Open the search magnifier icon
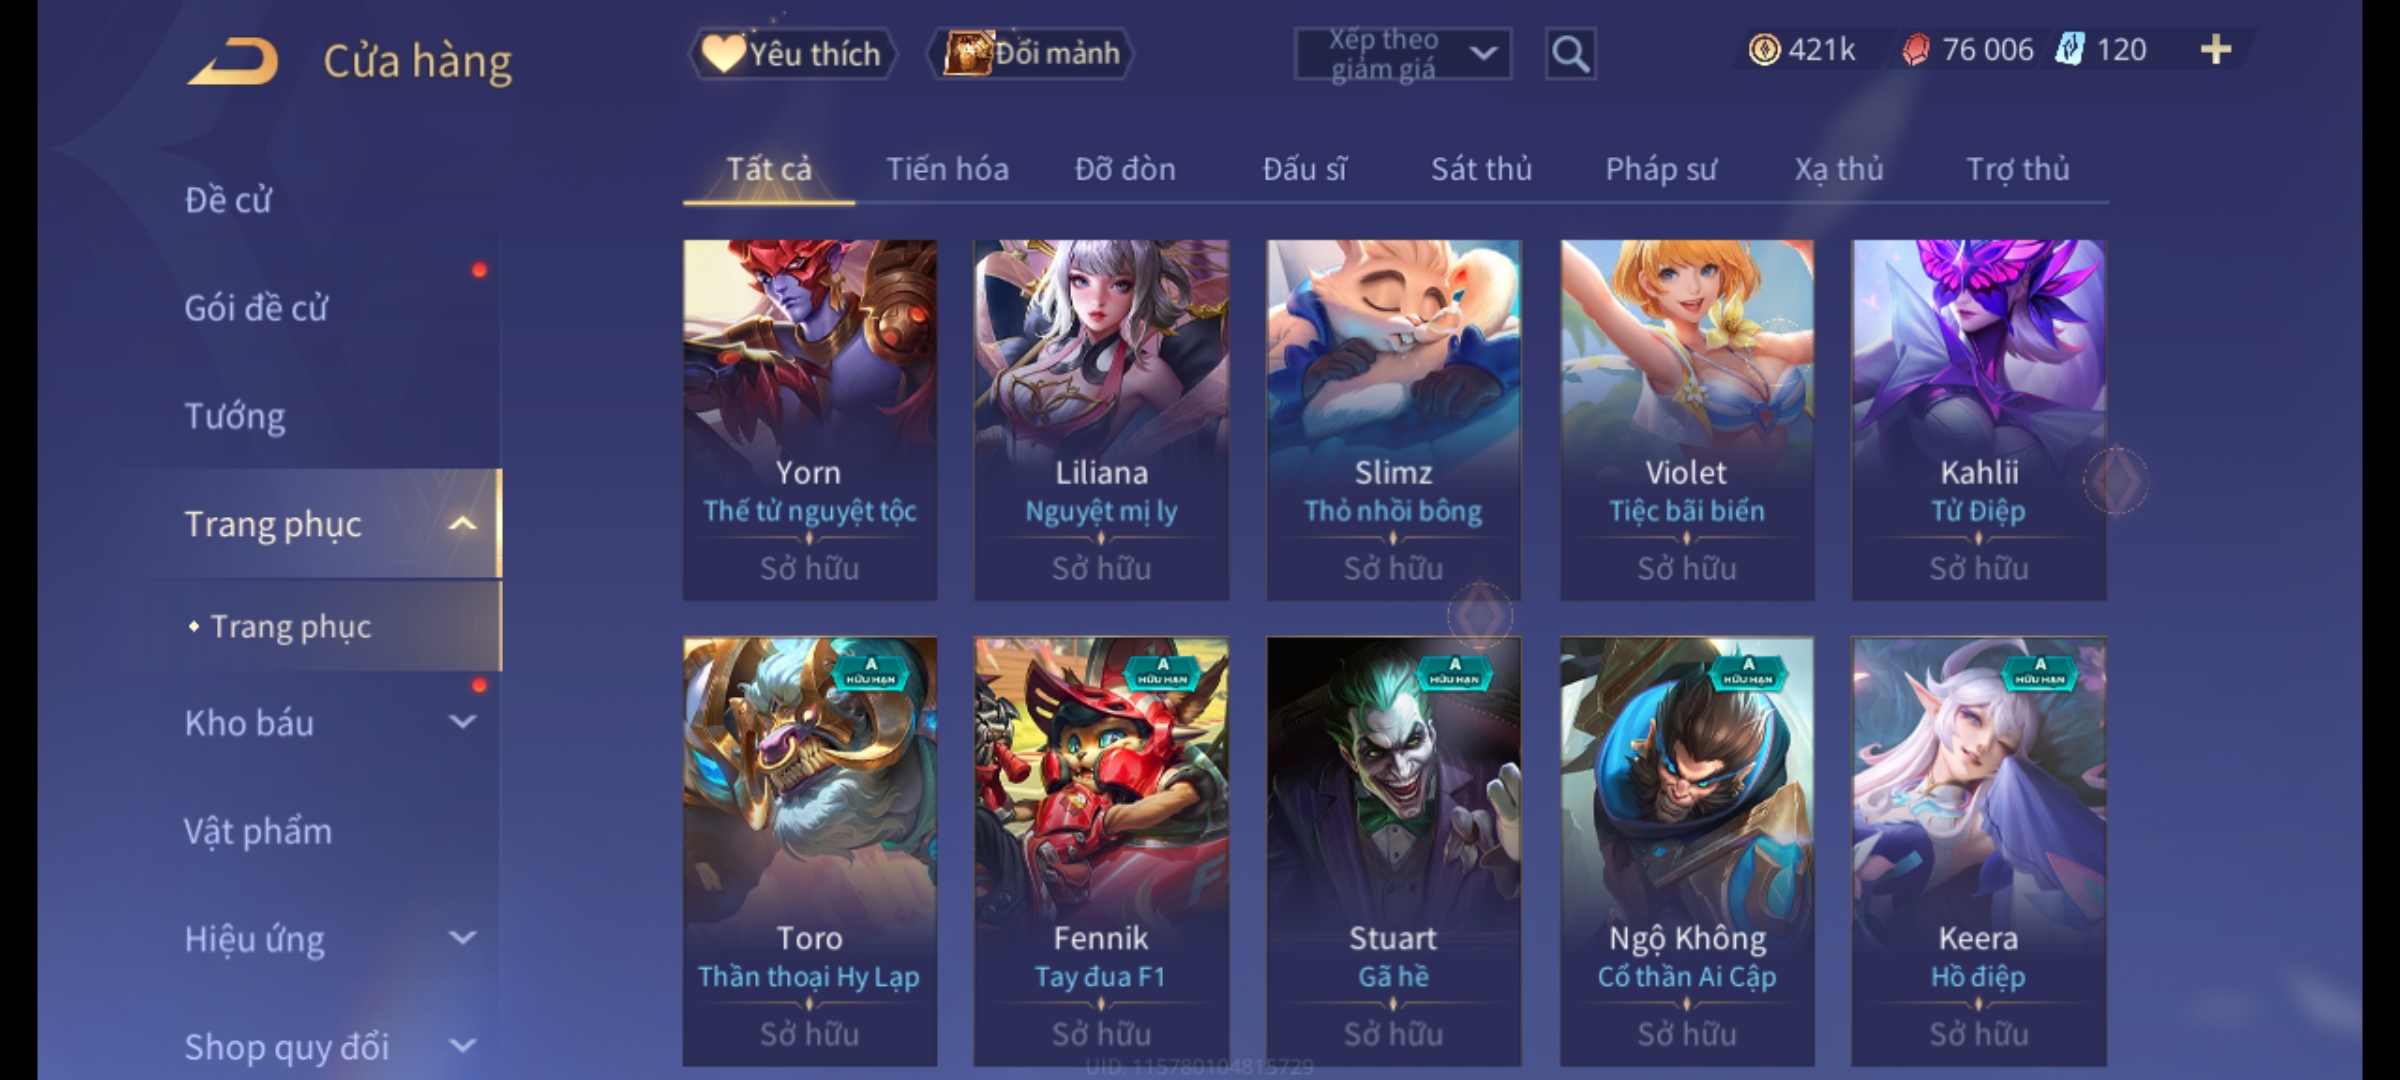 click(x=1570, y=54)
